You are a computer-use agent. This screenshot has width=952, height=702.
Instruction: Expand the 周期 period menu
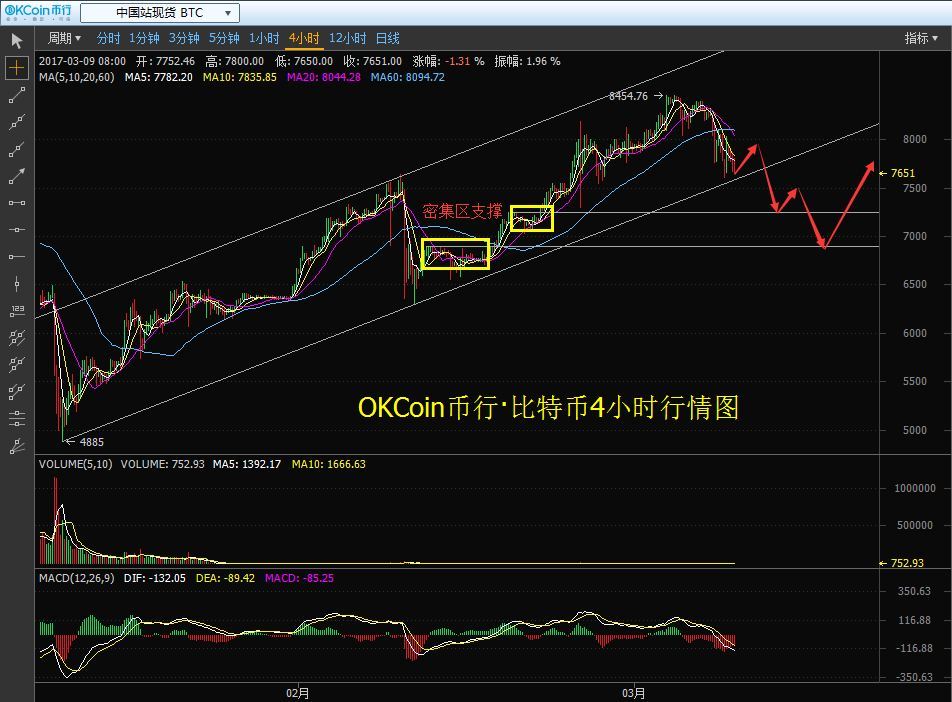(64, 38)
